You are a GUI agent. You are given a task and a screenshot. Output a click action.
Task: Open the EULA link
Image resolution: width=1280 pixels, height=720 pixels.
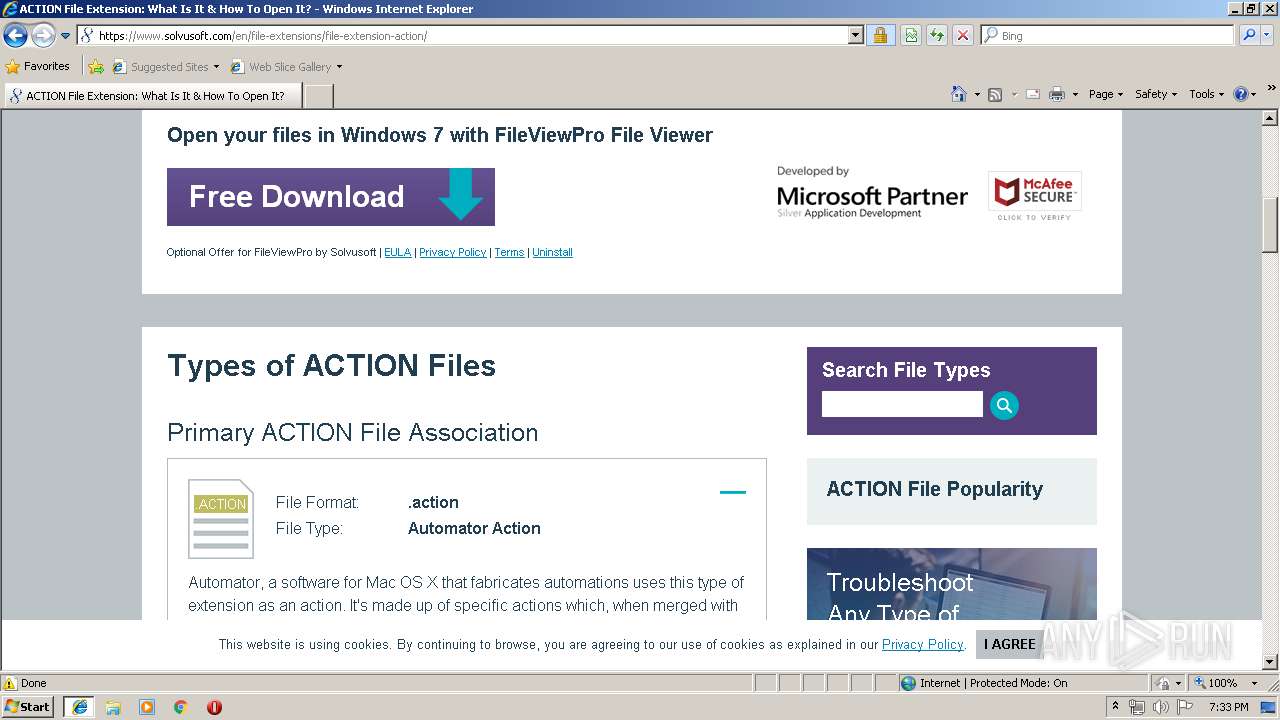tap(397, 252)
